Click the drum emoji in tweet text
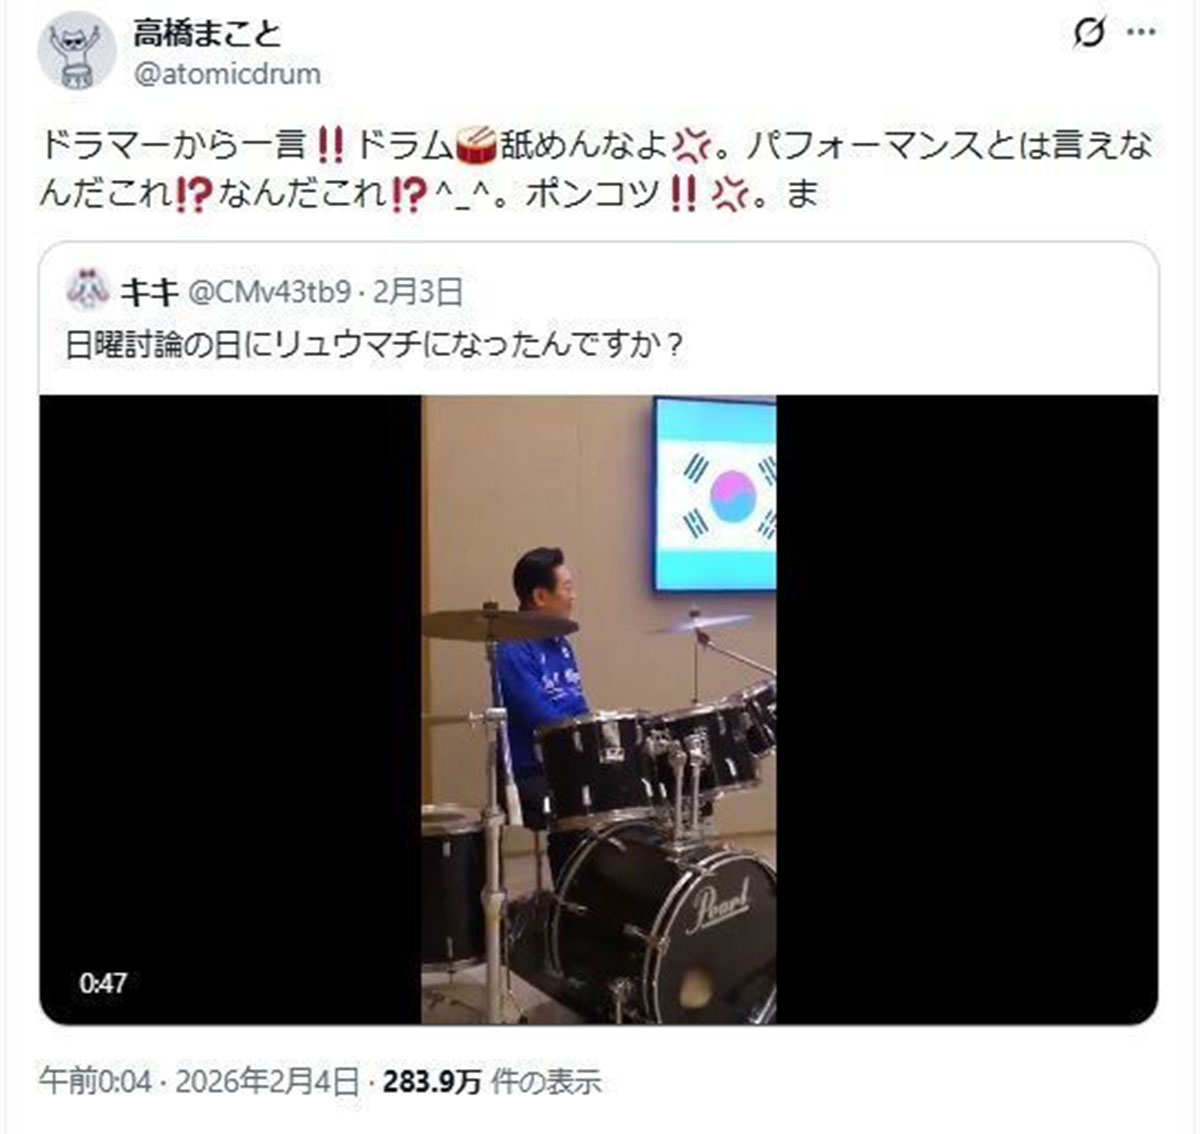 point(476,147)
